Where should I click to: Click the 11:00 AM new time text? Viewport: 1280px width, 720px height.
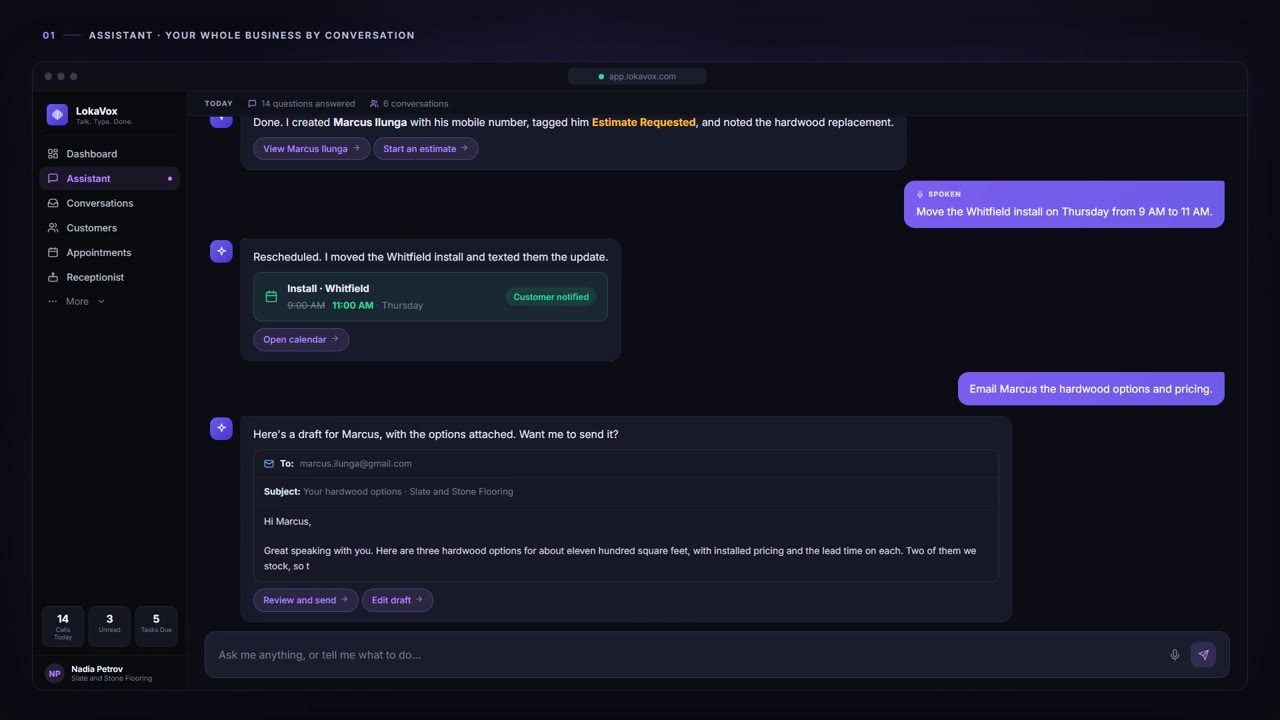click(353, 306)
